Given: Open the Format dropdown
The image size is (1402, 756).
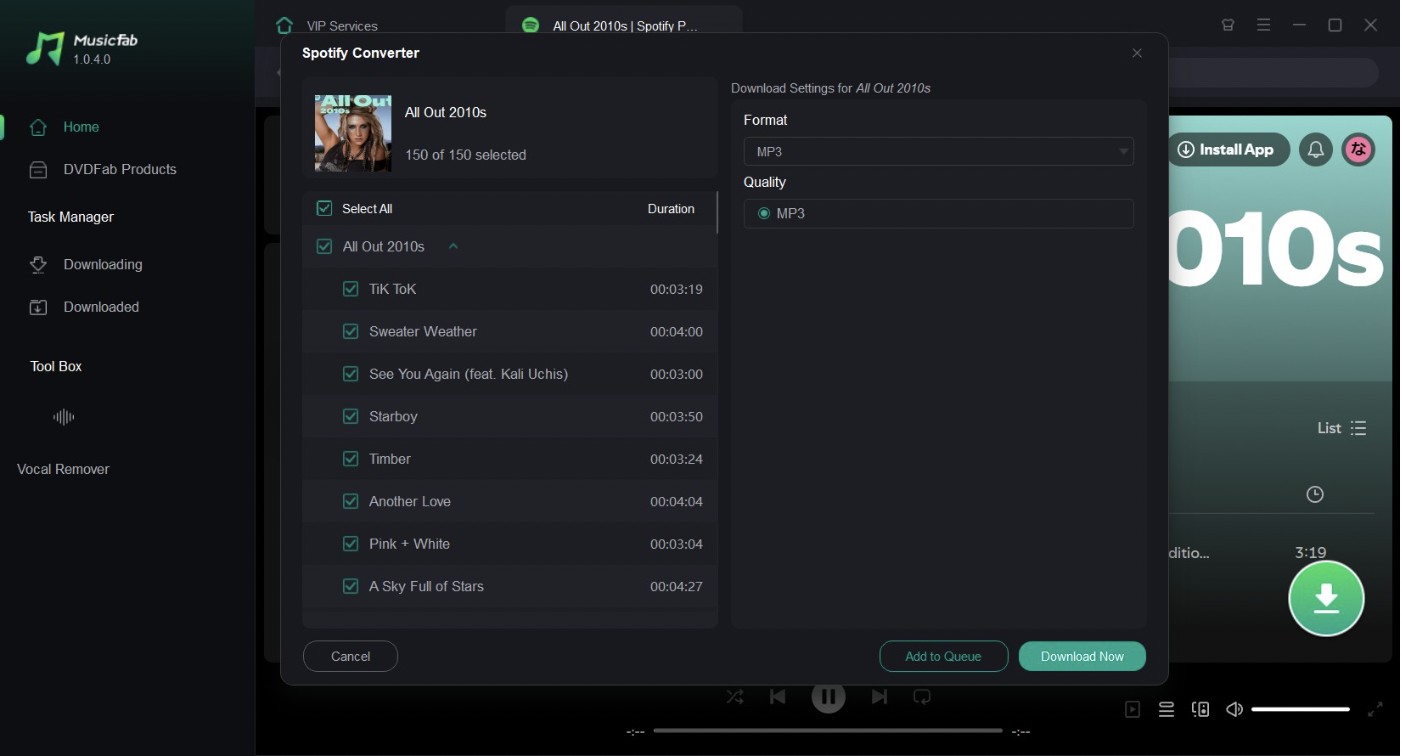Looking at the screenshot, I should click(x=938, y=151).
